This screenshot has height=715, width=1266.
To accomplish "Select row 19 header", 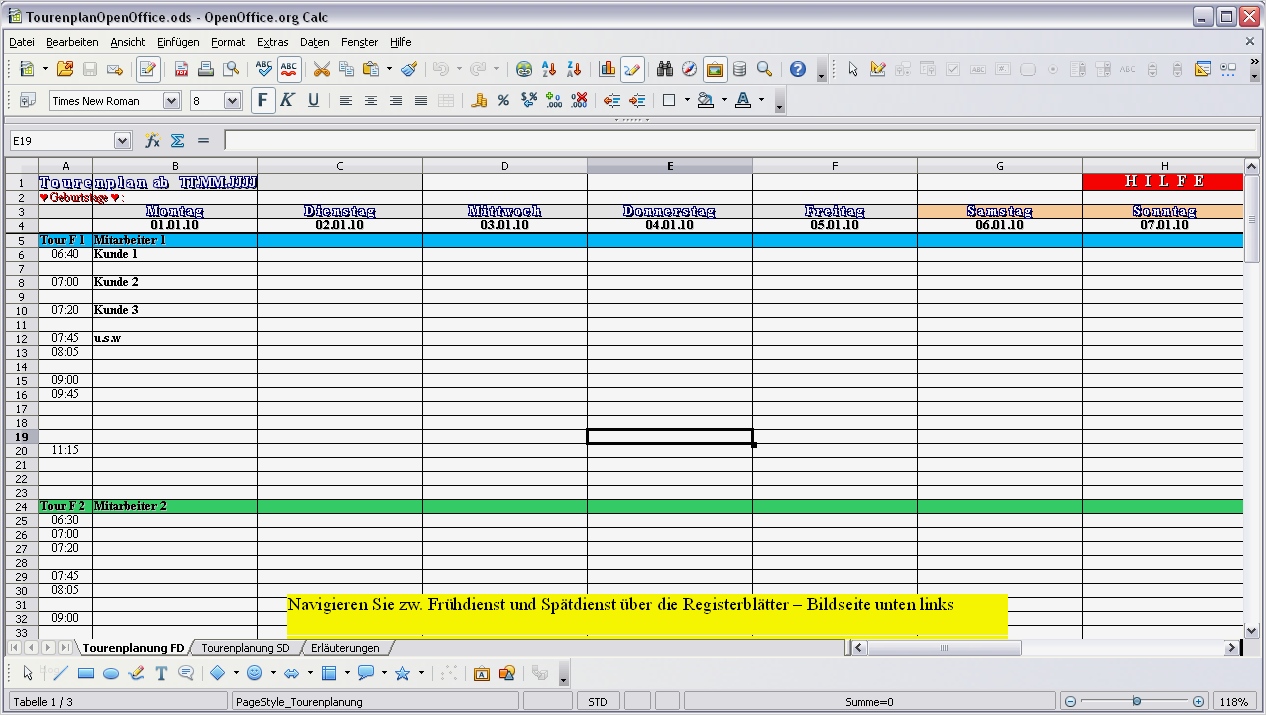I will pyautogui.click(x=22, y=437).
